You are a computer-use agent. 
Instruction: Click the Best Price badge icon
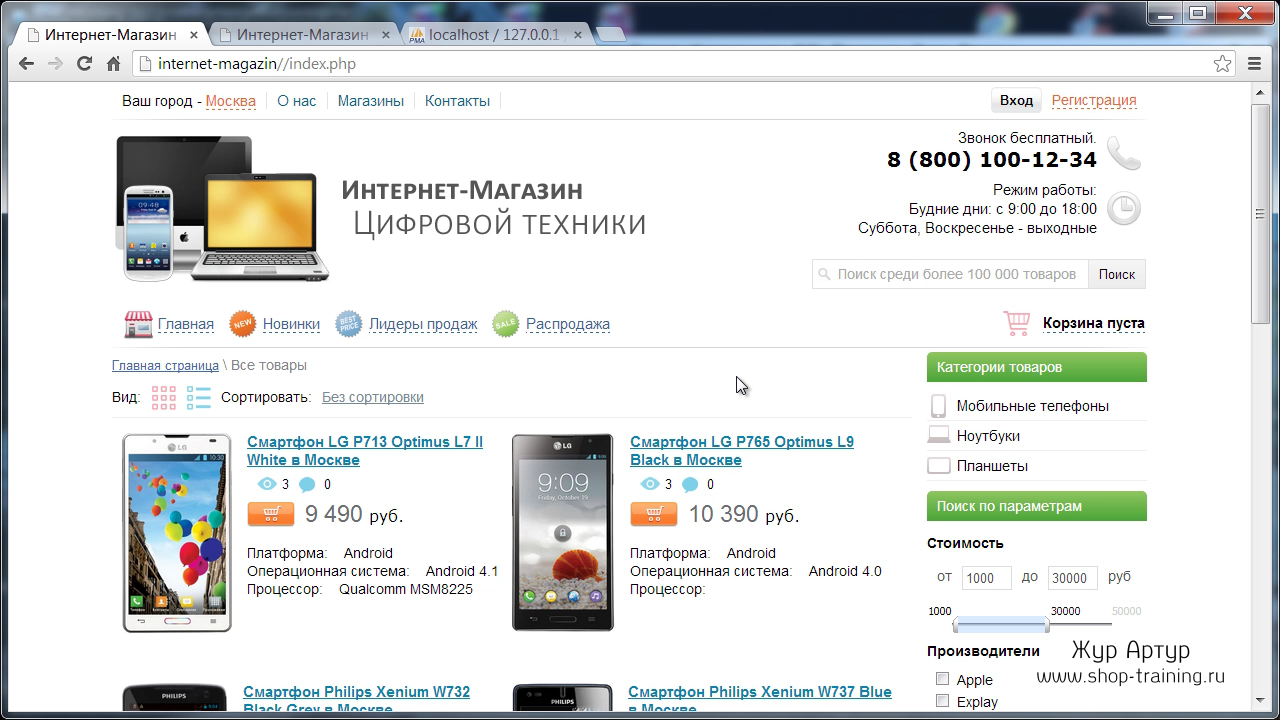(x=349, y=324)
